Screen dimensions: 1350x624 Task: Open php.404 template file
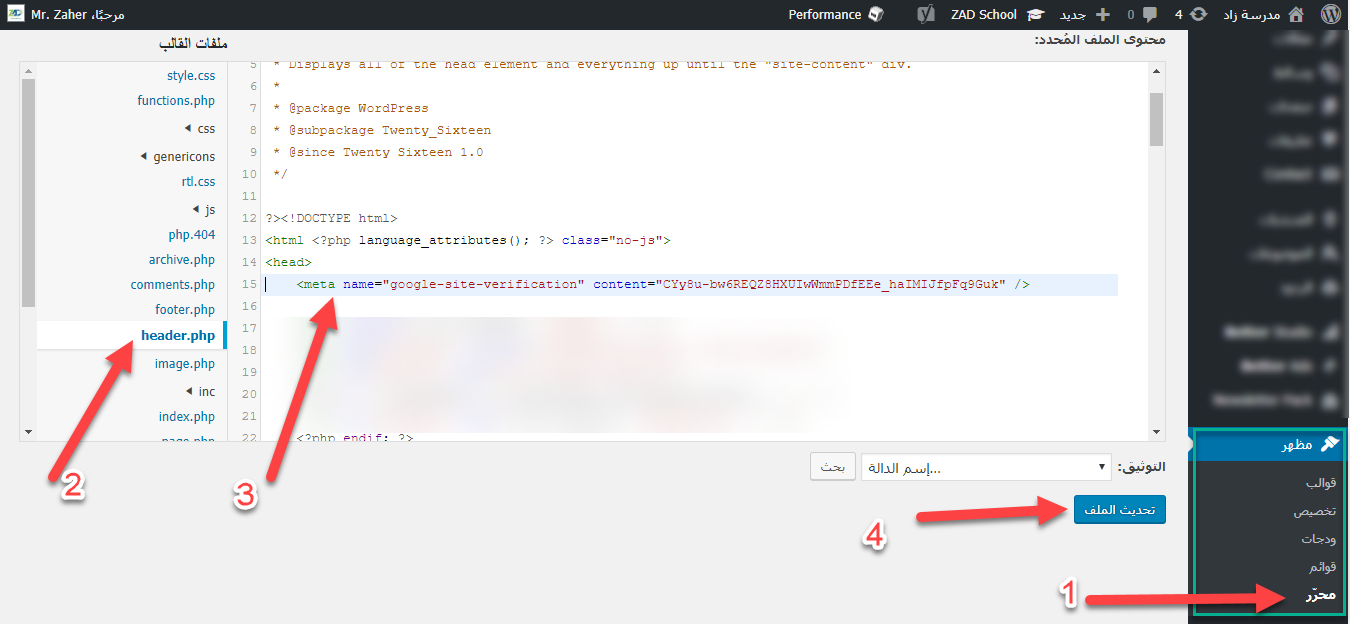pyautogui.click(x=192, y=234)
